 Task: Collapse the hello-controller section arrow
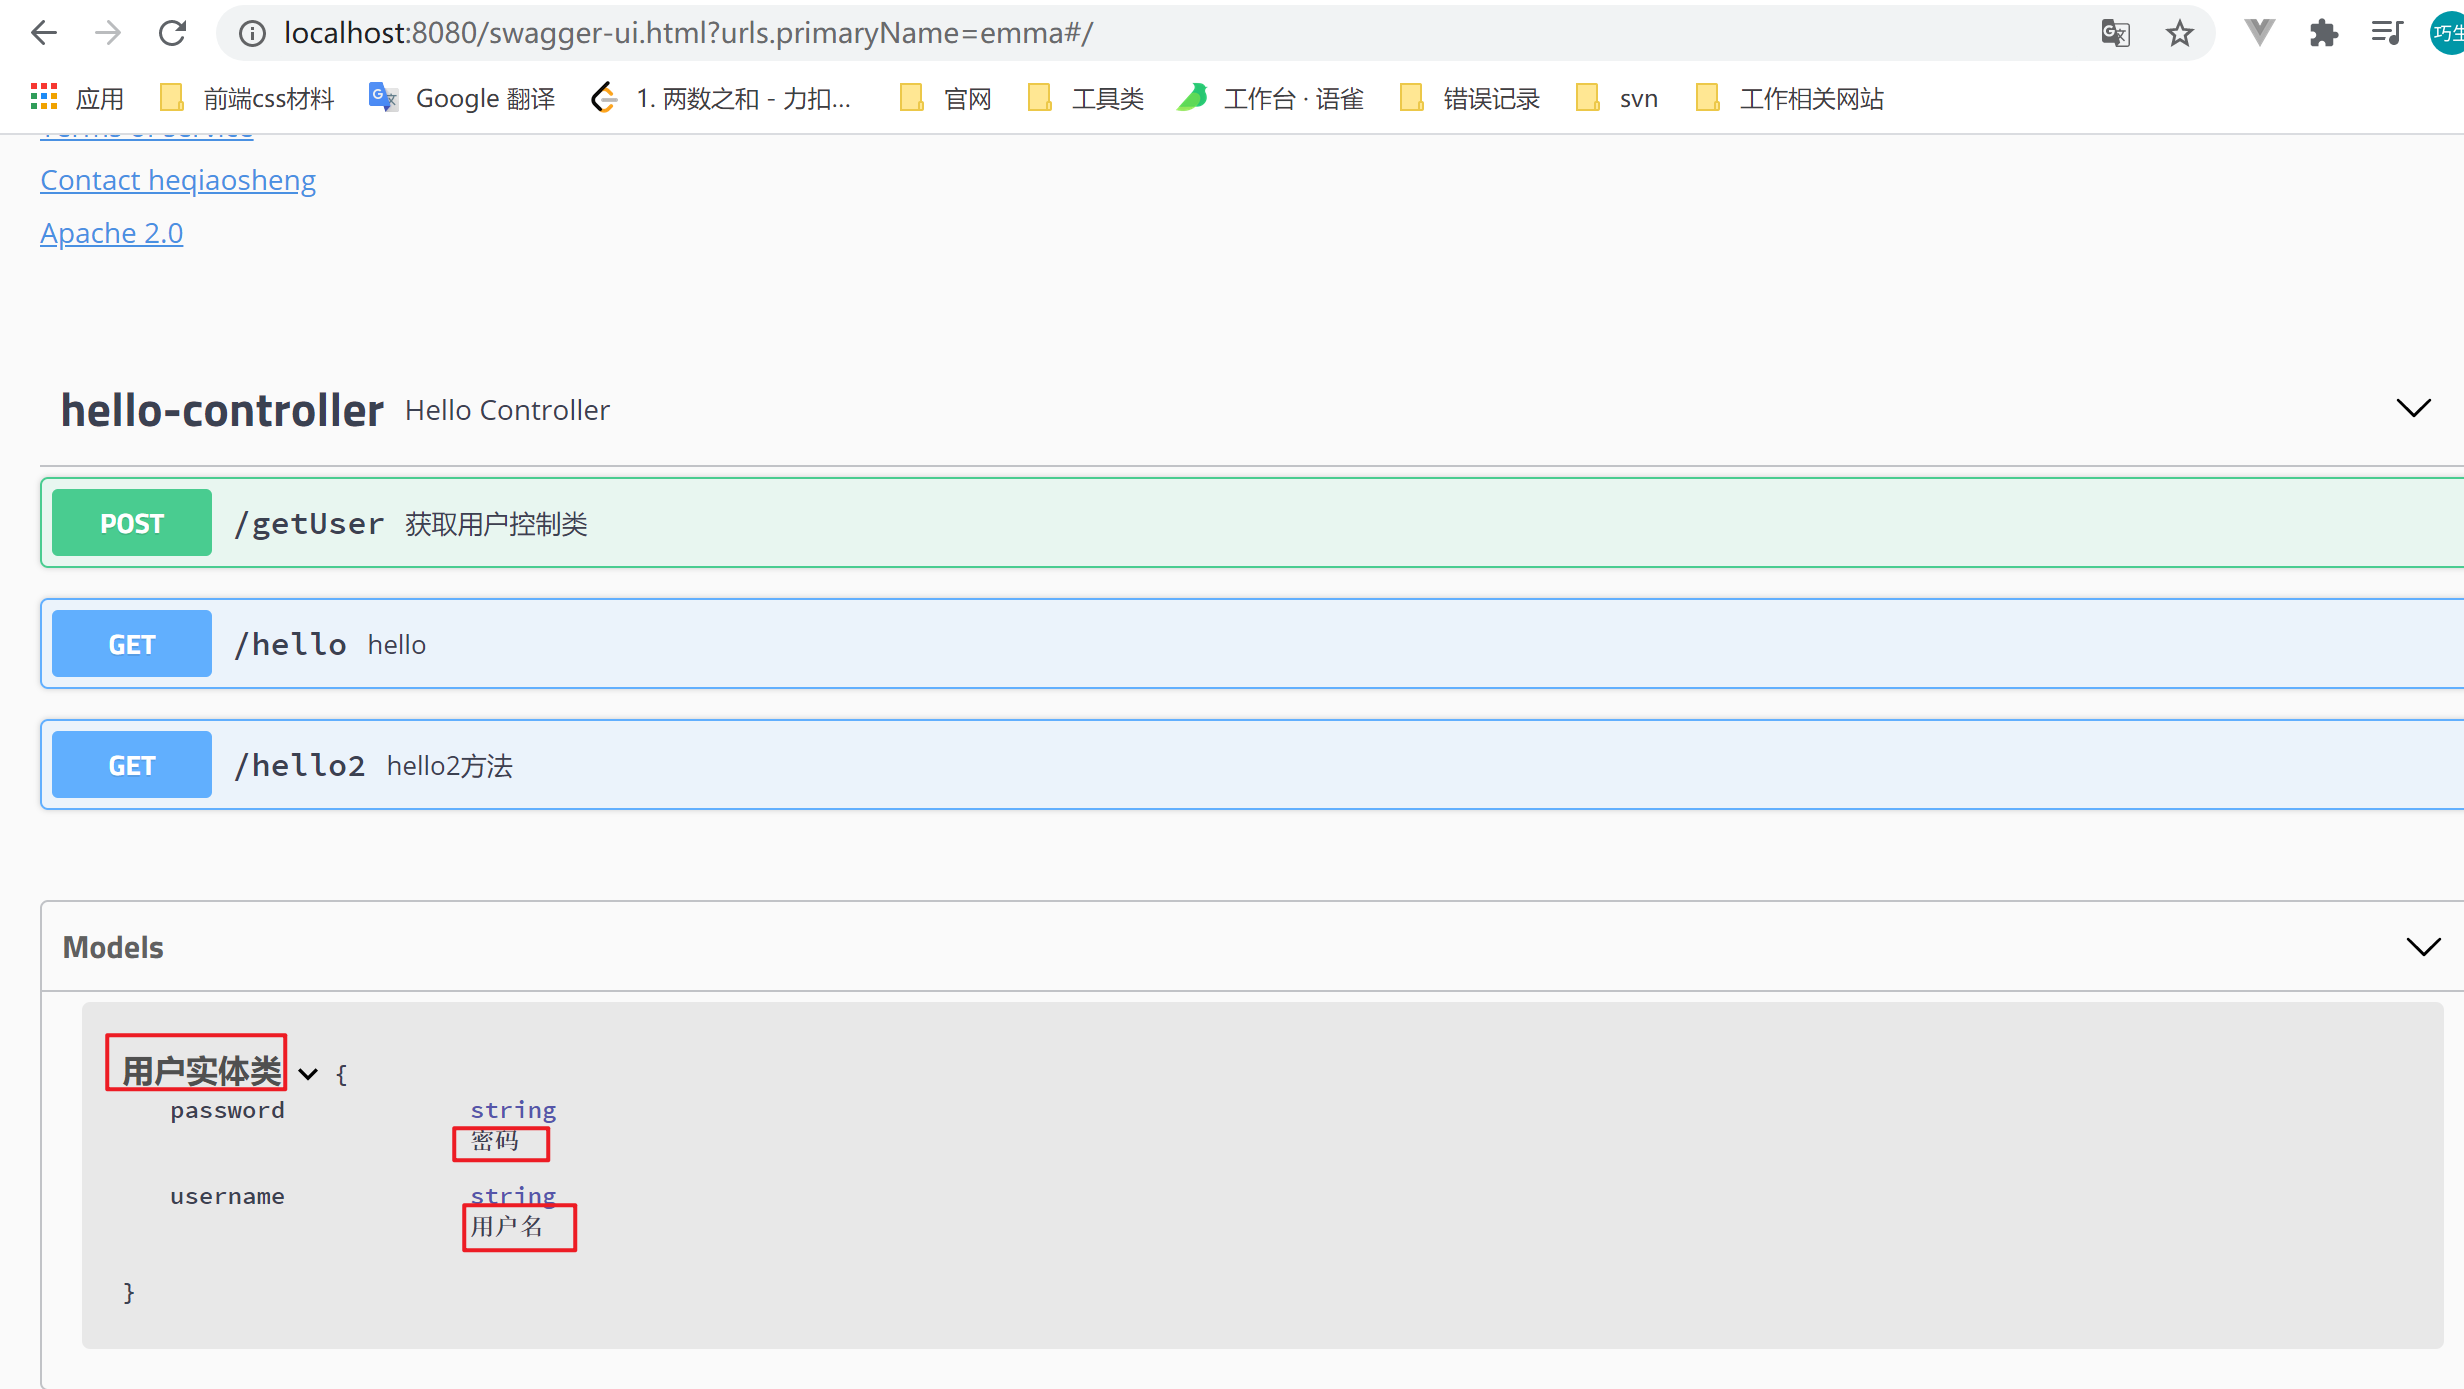click(x=2413, y=408)
